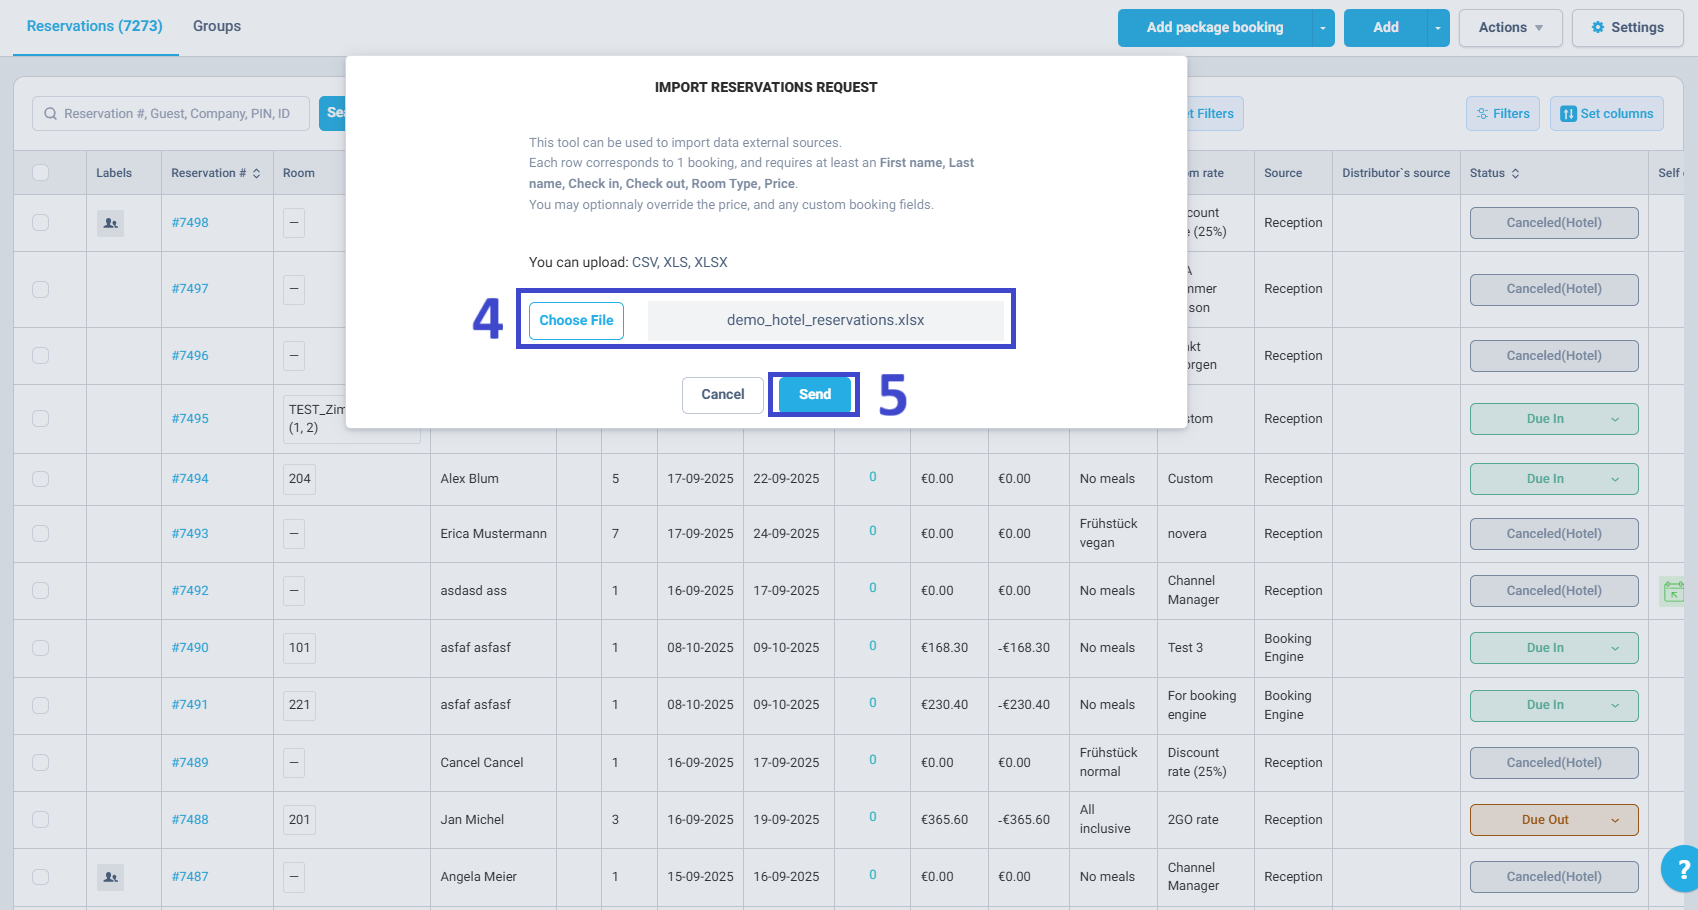Select the checkbox for reservation #7487
The image size is (1698, 910).
(41, 877)
